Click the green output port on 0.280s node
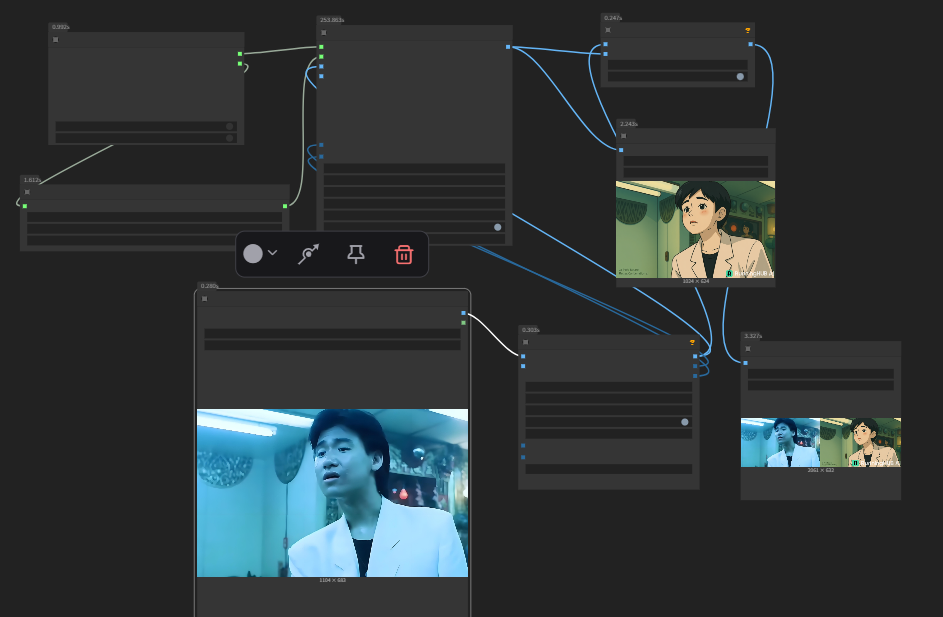 pos(464,323)
